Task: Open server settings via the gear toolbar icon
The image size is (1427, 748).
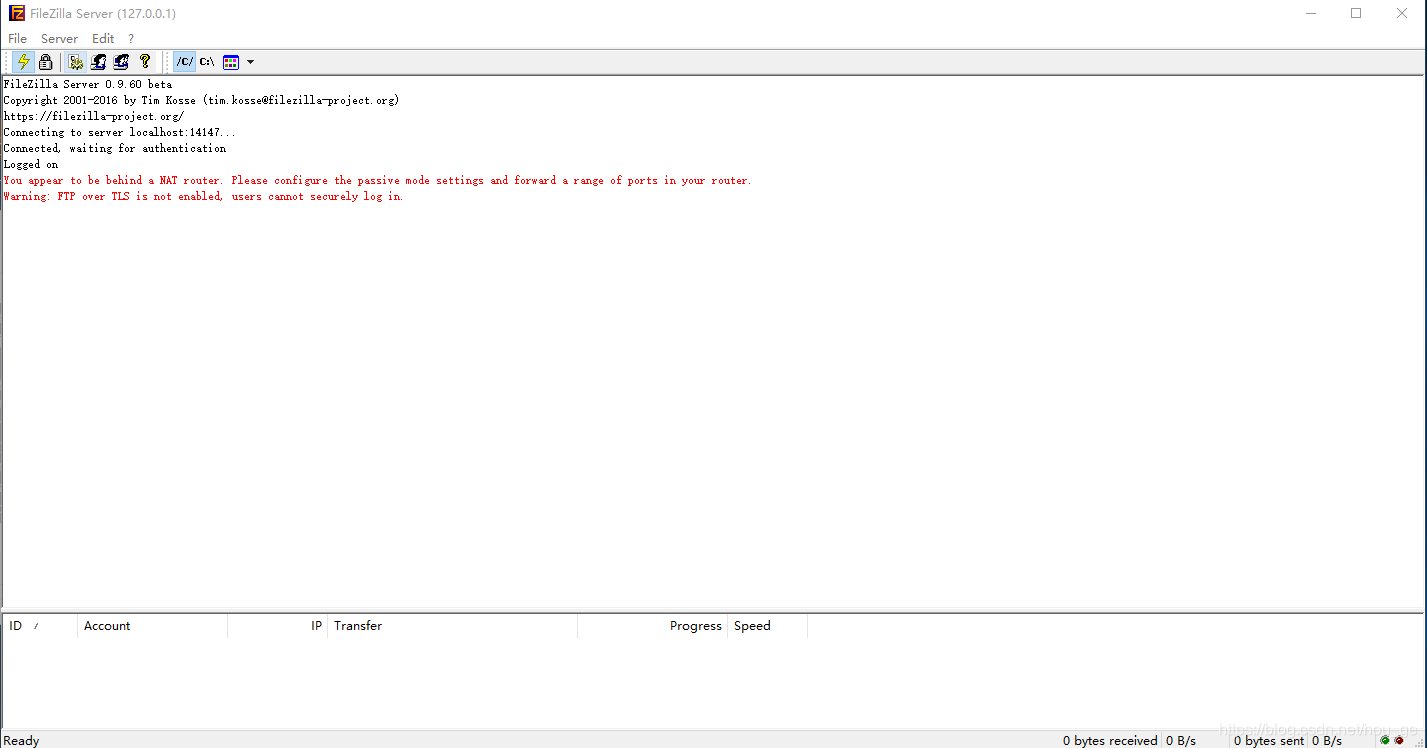Action: tap(76, 62)
